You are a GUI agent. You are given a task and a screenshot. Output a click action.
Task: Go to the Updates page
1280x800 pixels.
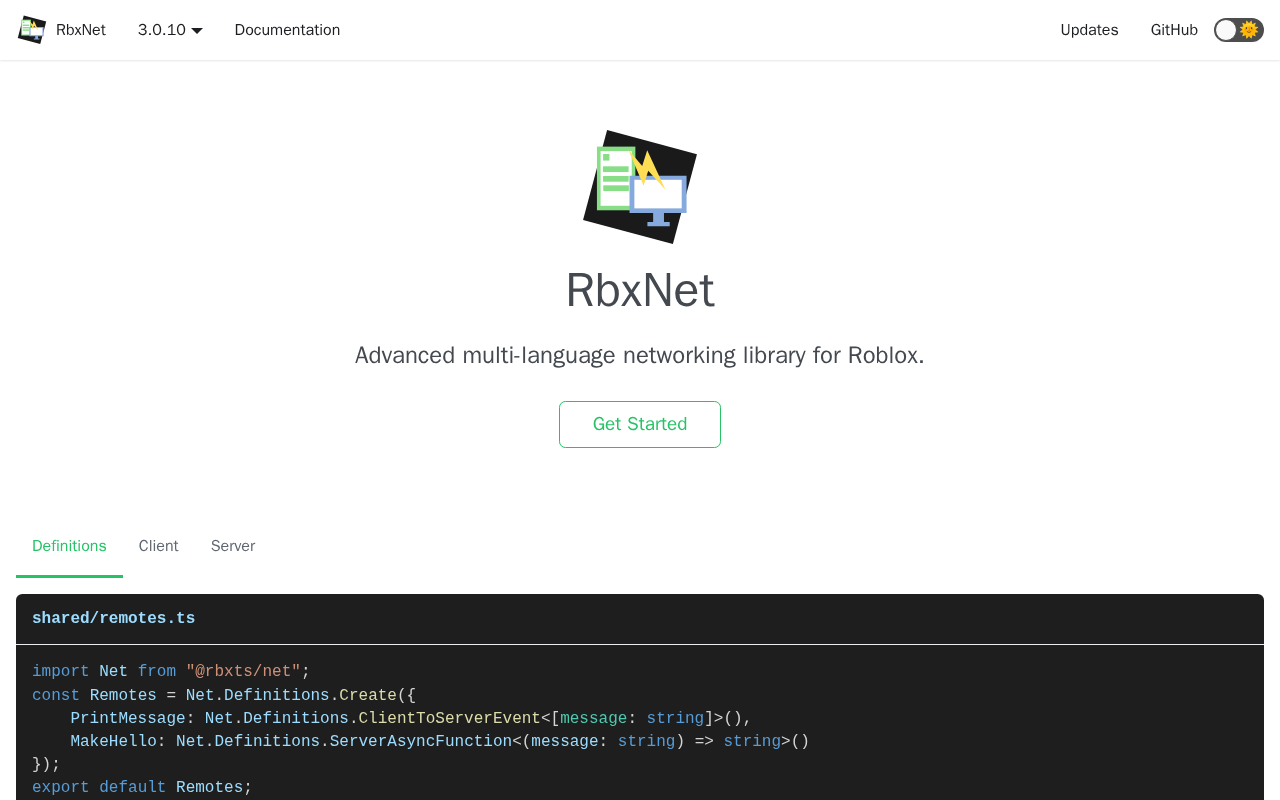coord(1089,30)
